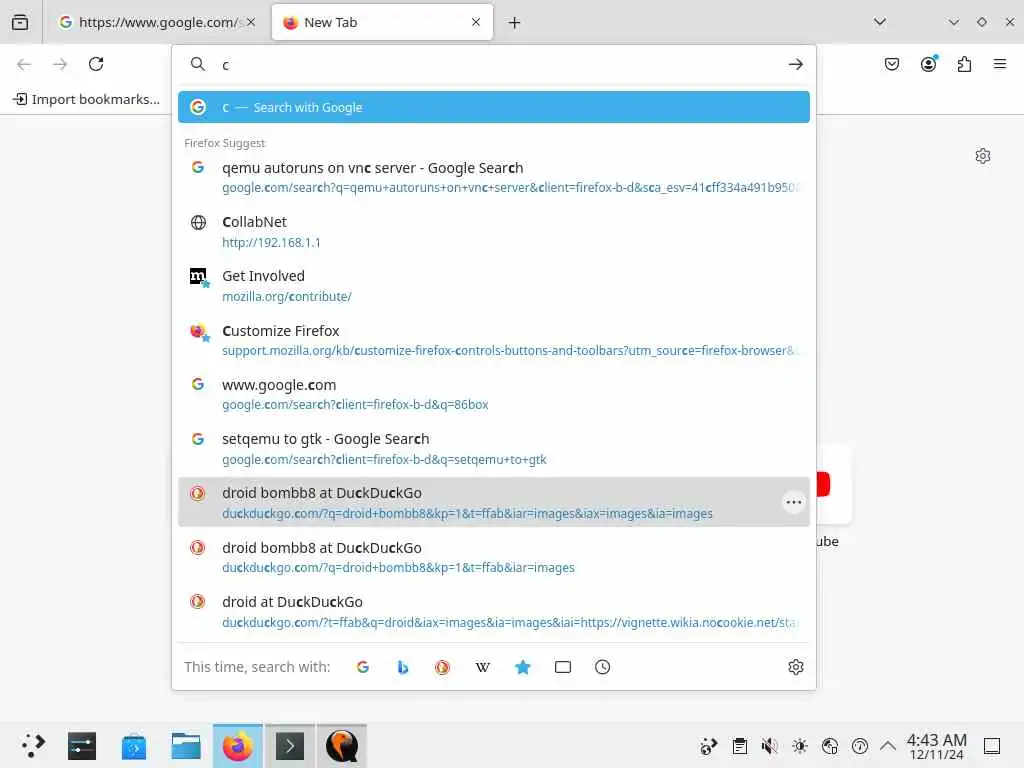
Task: Search this time with Wikipedia
Action: click(x=483, y=667)
